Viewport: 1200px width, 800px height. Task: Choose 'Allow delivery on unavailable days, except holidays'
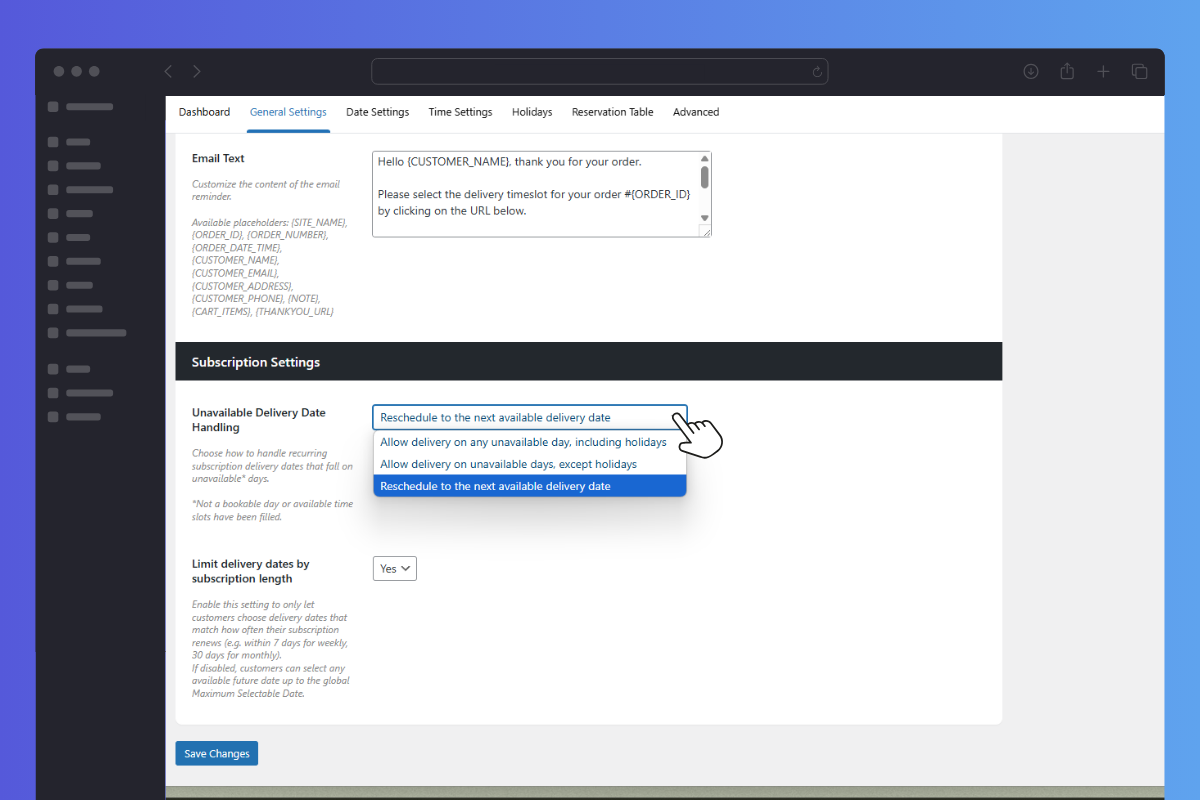(x=508, y=464)
